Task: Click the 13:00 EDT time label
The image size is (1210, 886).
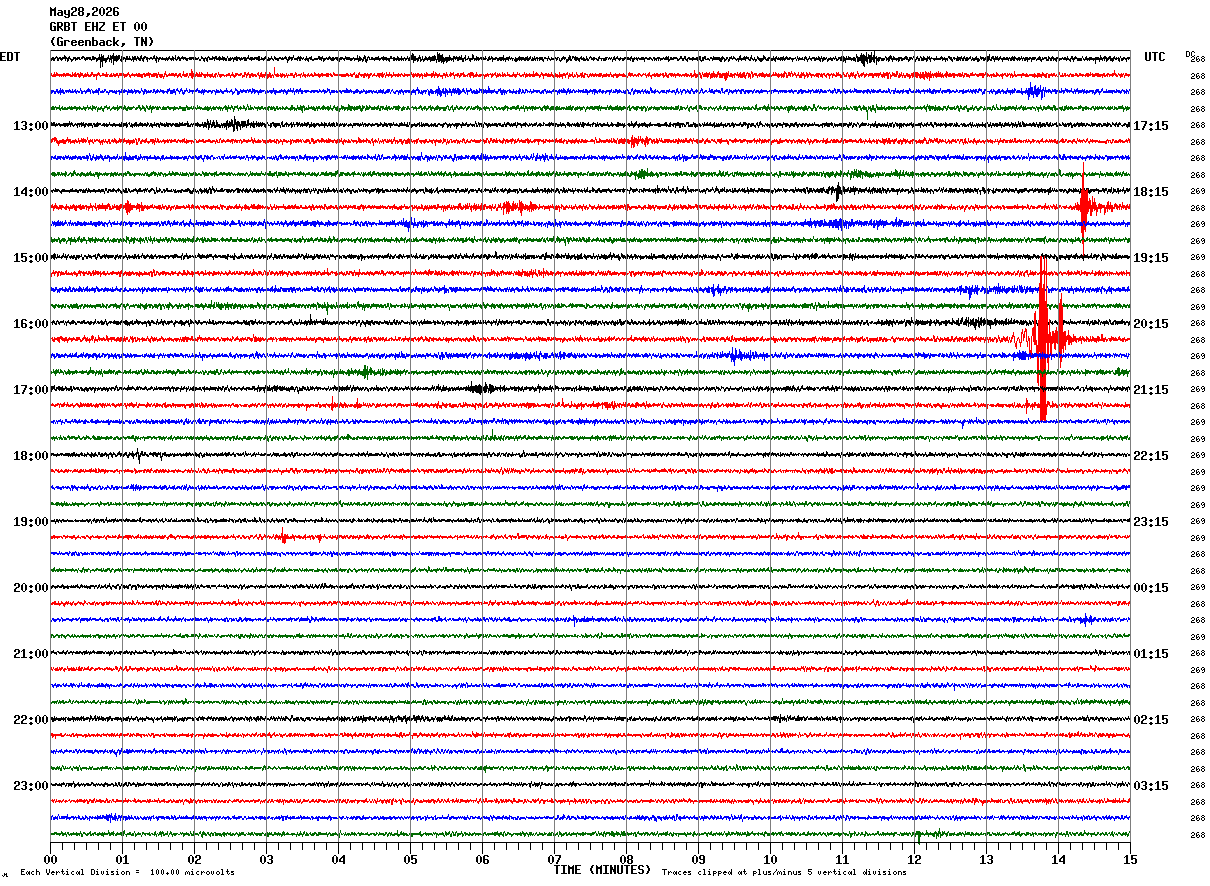Action: pyautogui.click(x=30, y=126)
